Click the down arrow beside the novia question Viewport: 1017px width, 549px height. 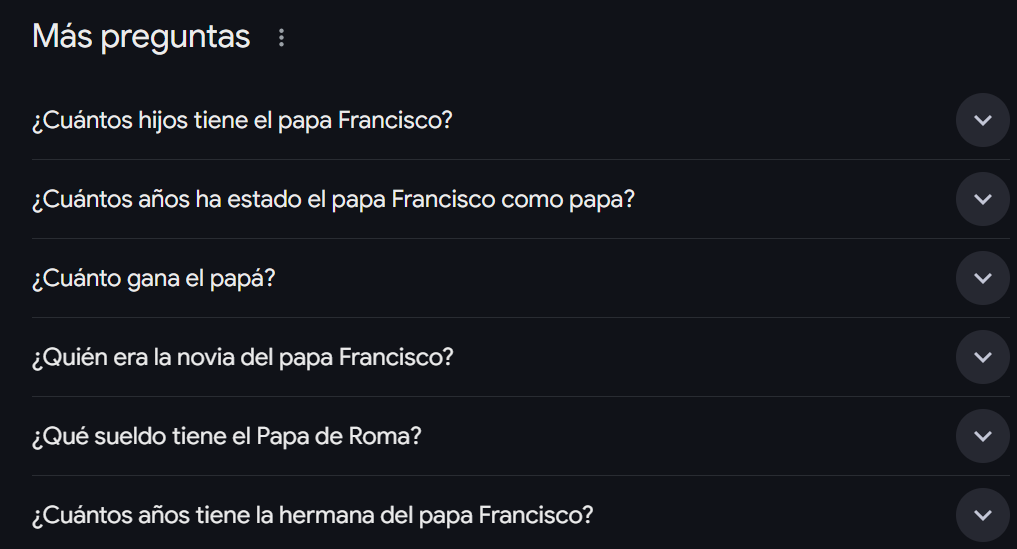point(982,357)
